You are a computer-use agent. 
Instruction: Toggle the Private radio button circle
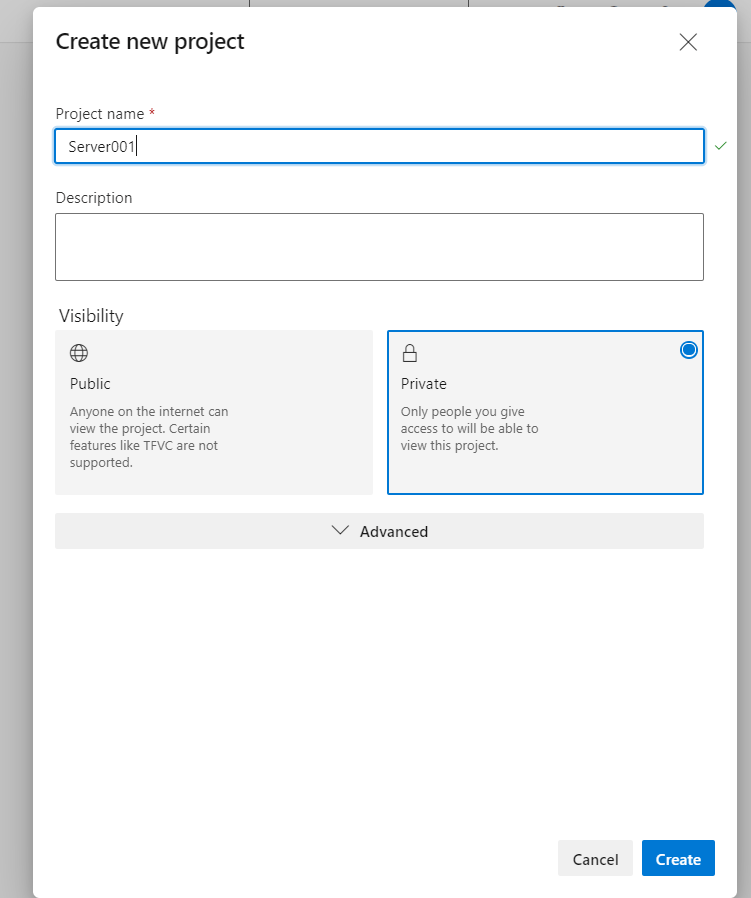tap(688, 350)
